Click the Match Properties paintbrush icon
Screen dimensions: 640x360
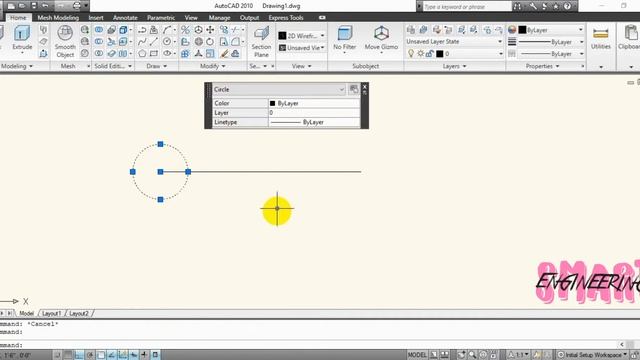[224, 53]
